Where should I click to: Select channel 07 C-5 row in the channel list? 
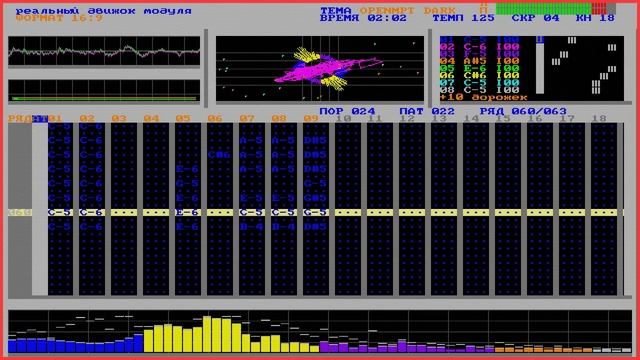480,82
